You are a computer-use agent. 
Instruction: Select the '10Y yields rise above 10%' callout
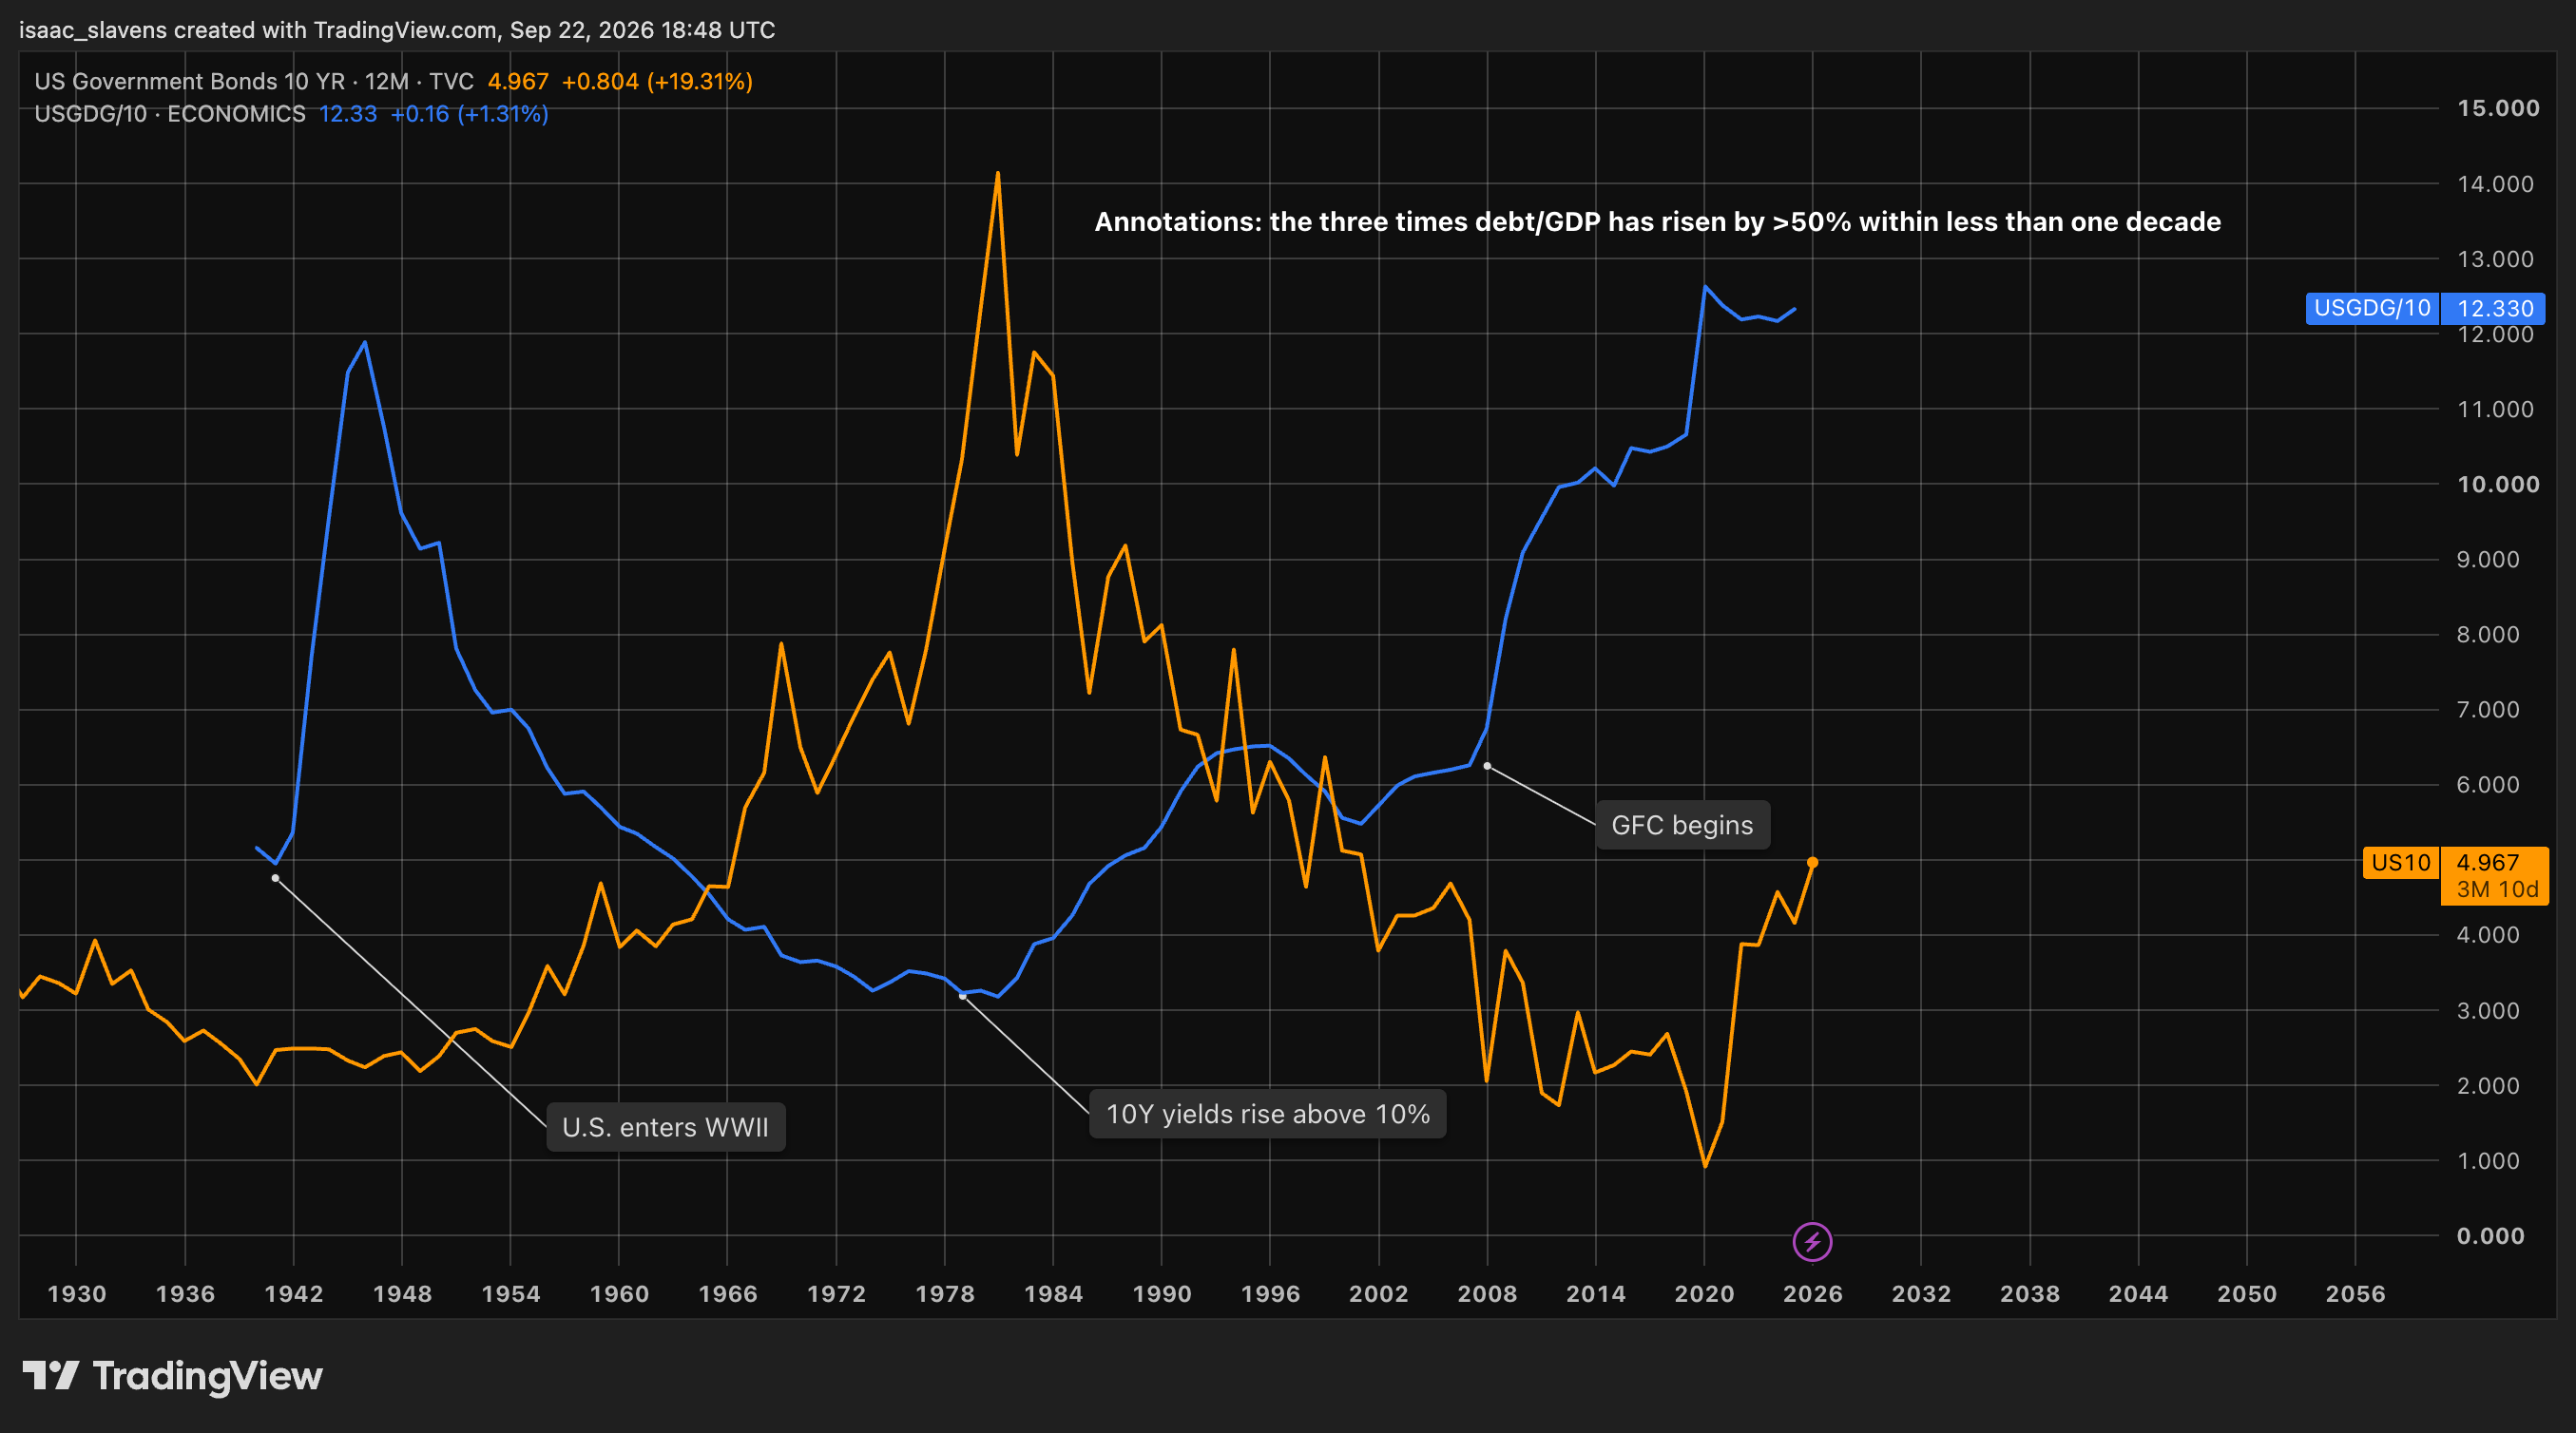tap(1267, 1114)
